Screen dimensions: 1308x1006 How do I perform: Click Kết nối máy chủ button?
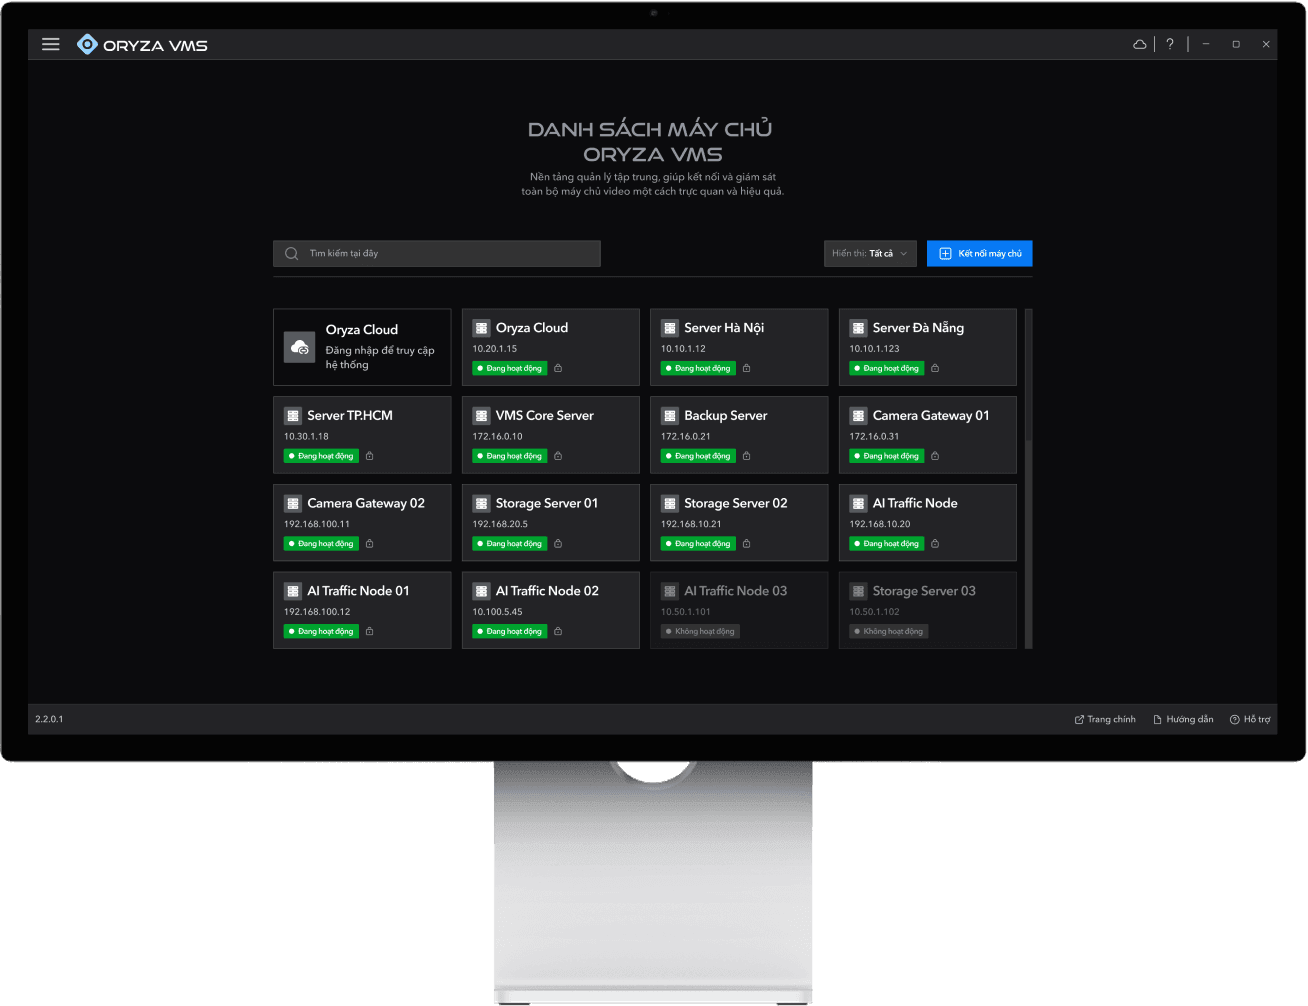[979, 254]
